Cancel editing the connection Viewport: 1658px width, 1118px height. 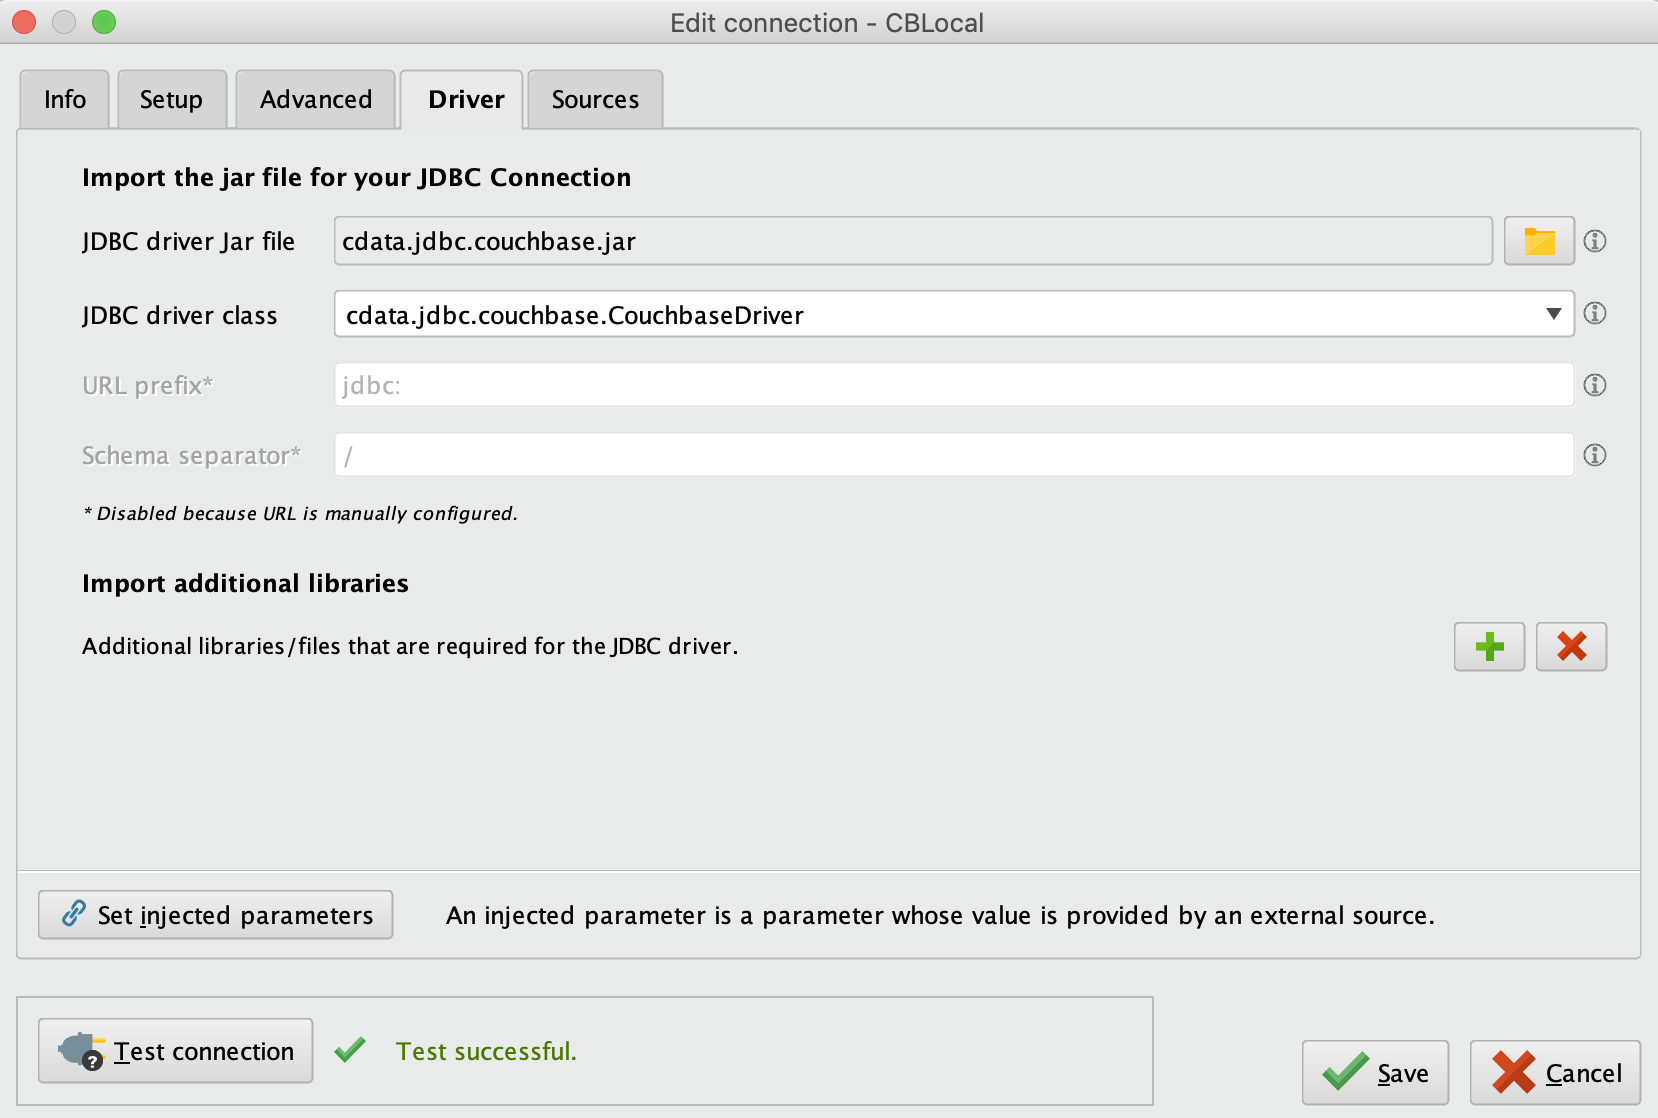point(1555,1071)
